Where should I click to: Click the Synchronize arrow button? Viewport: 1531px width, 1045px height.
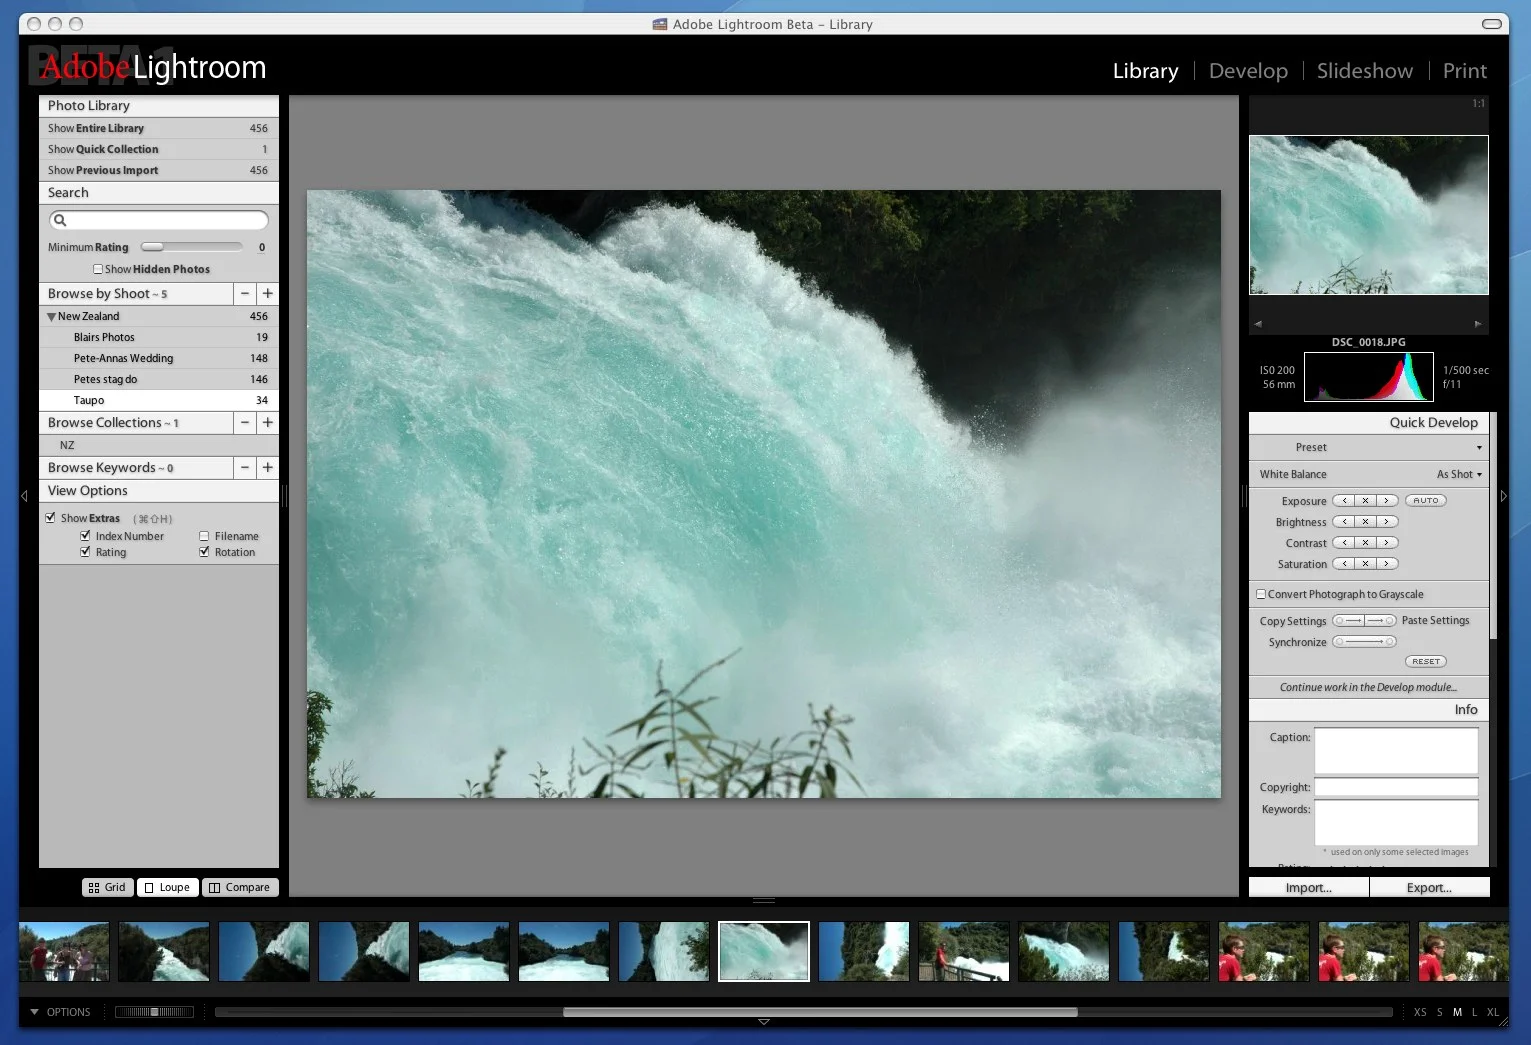pos(1364,642)
